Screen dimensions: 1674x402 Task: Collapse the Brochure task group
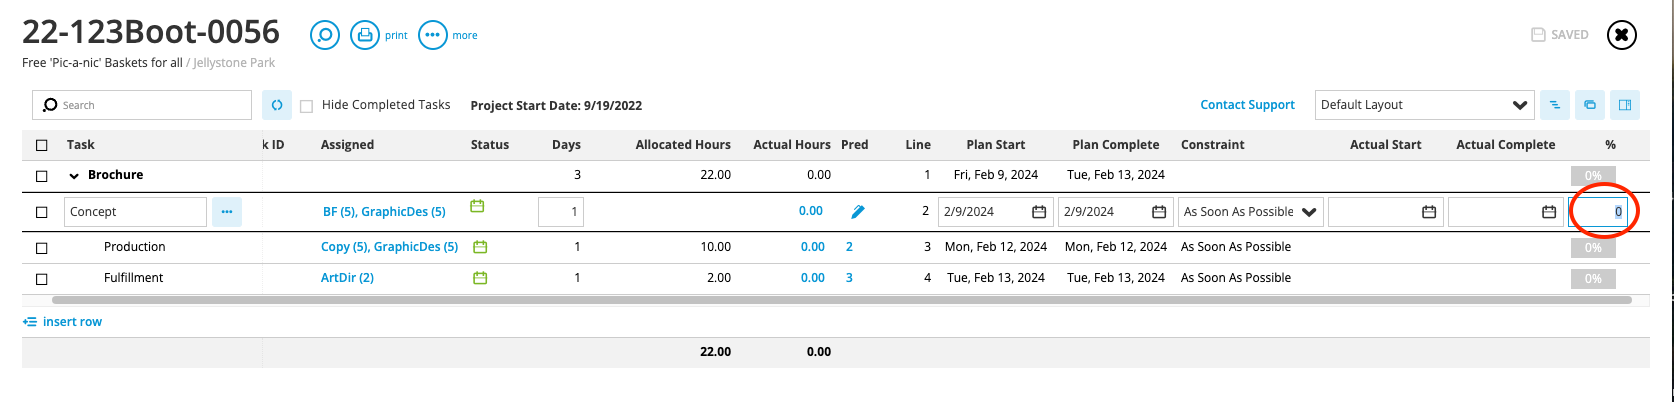74,176
